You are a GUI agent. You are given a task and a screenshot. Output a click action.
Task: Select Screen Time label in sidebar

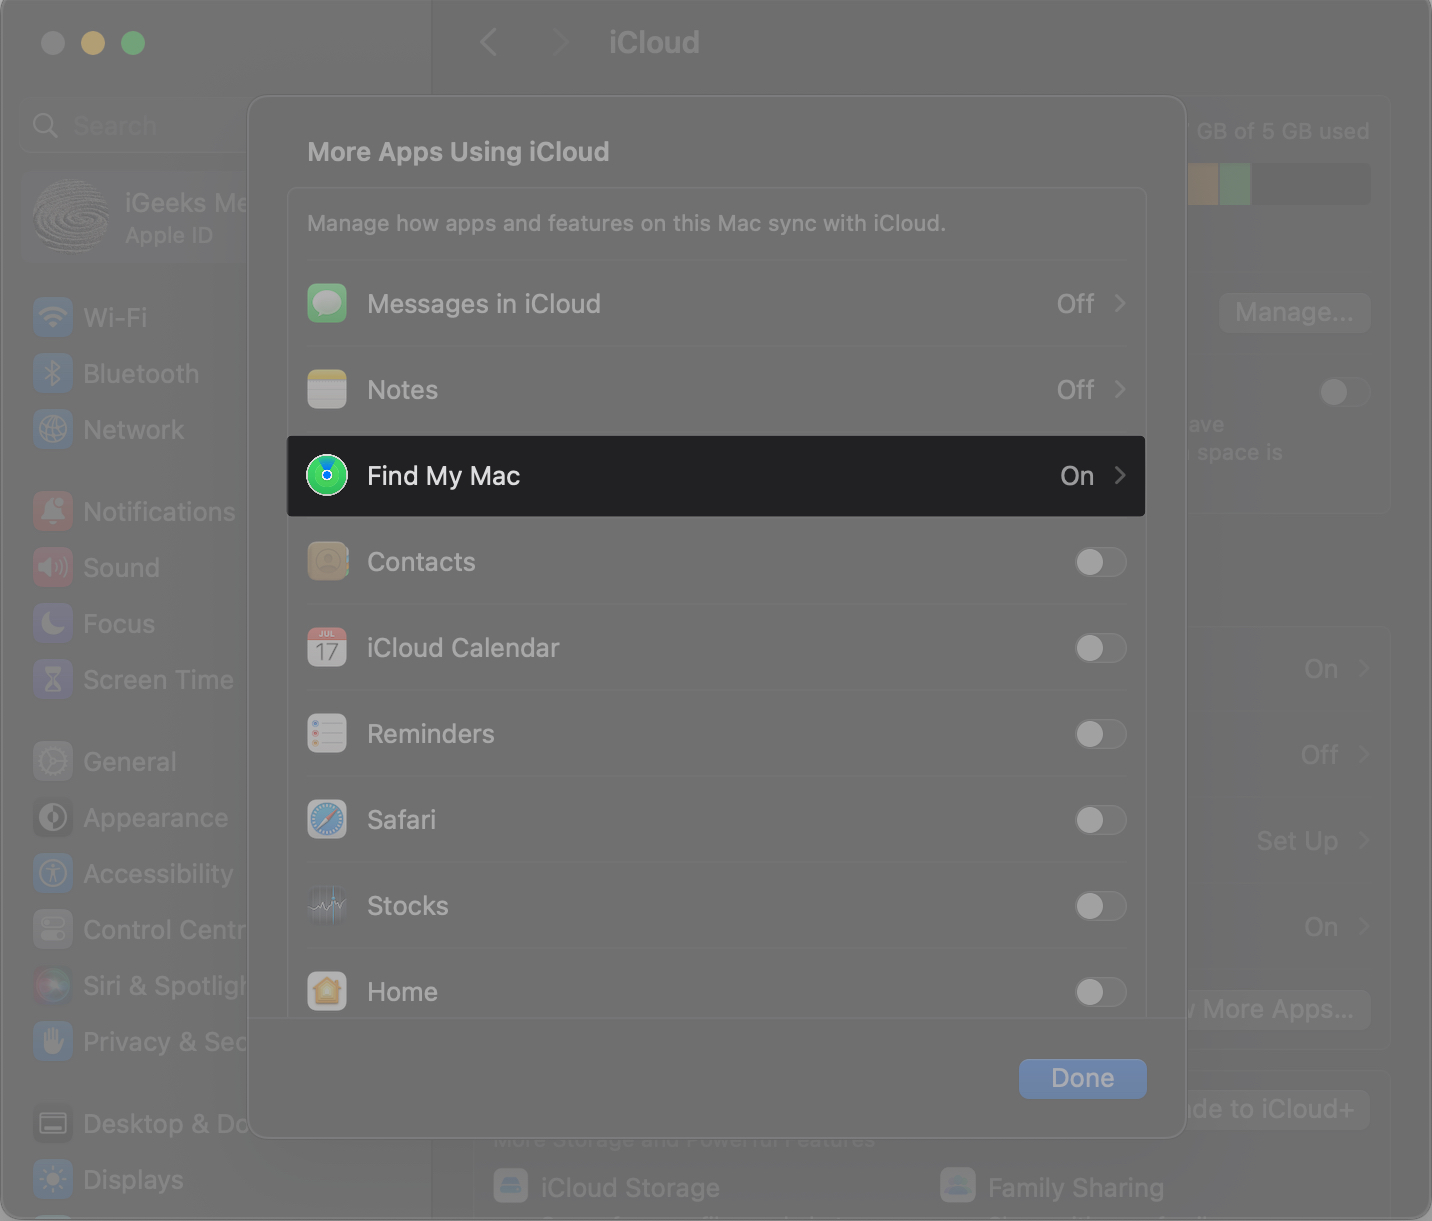tap(158, 680)
